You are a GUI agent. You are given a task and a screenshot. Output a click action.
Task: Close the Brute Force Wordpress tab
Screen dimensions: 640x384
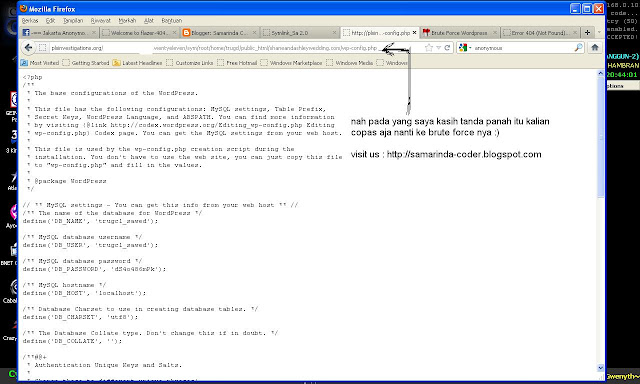pyautogui.click(x=495, y=33)
